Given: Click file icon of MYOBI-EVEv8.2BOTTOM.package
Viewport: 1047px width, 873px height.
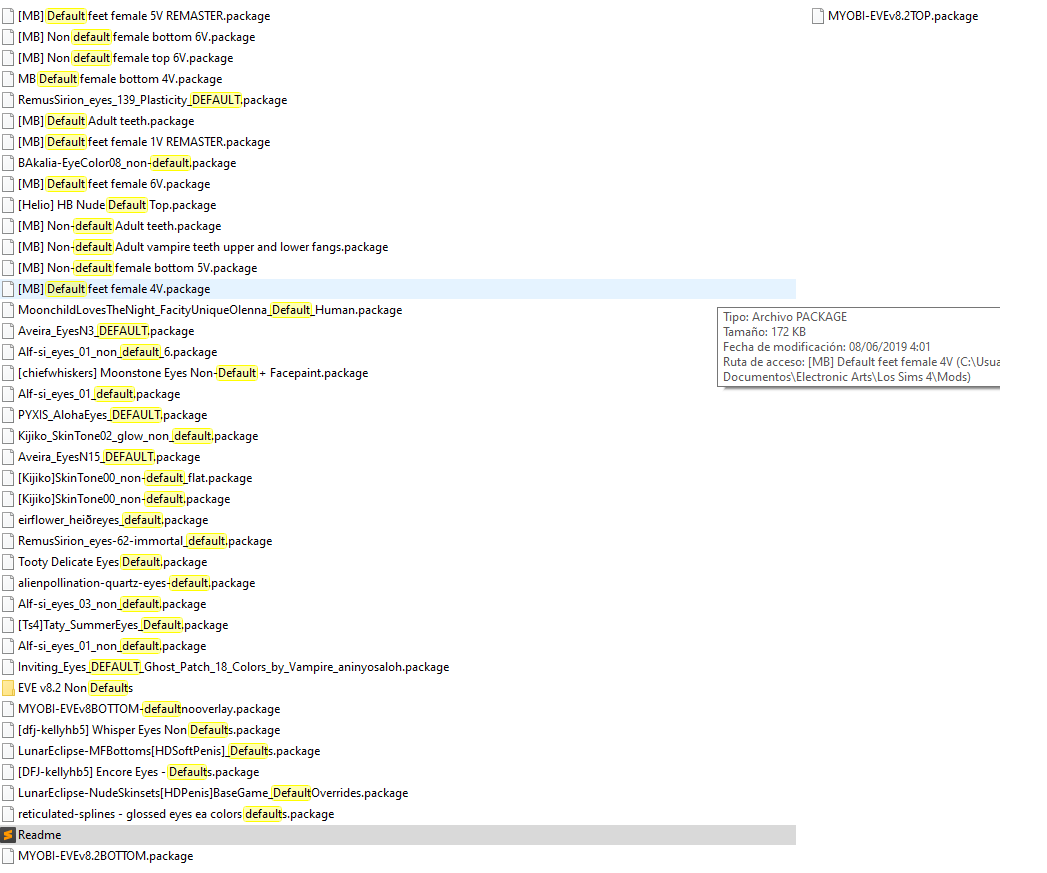Looking at the screenshot, I should pyautogui.click(x=8, y=856).
